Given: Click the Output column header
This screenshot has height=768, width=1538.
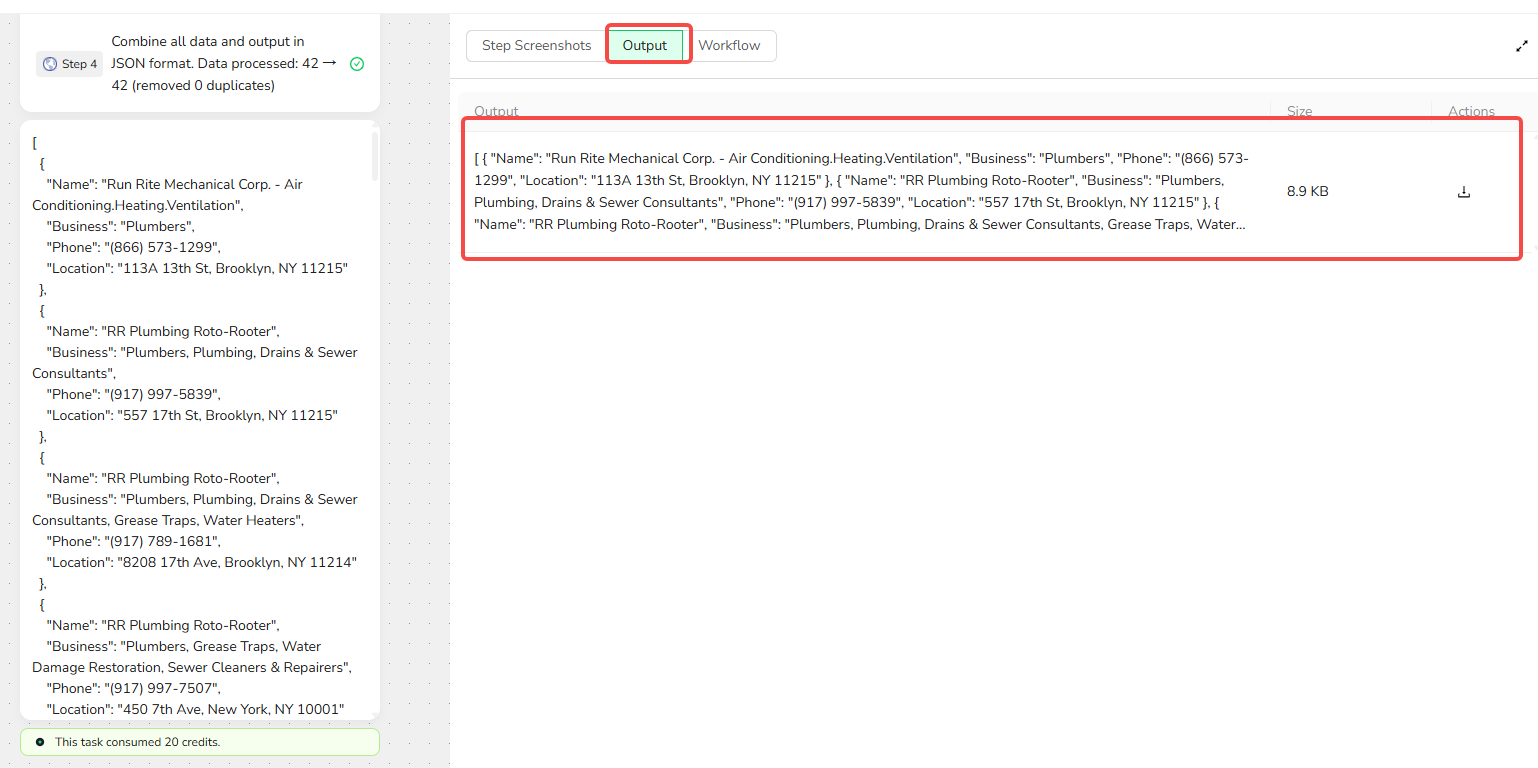Looking at the screenshot, I should pos(497,111).
